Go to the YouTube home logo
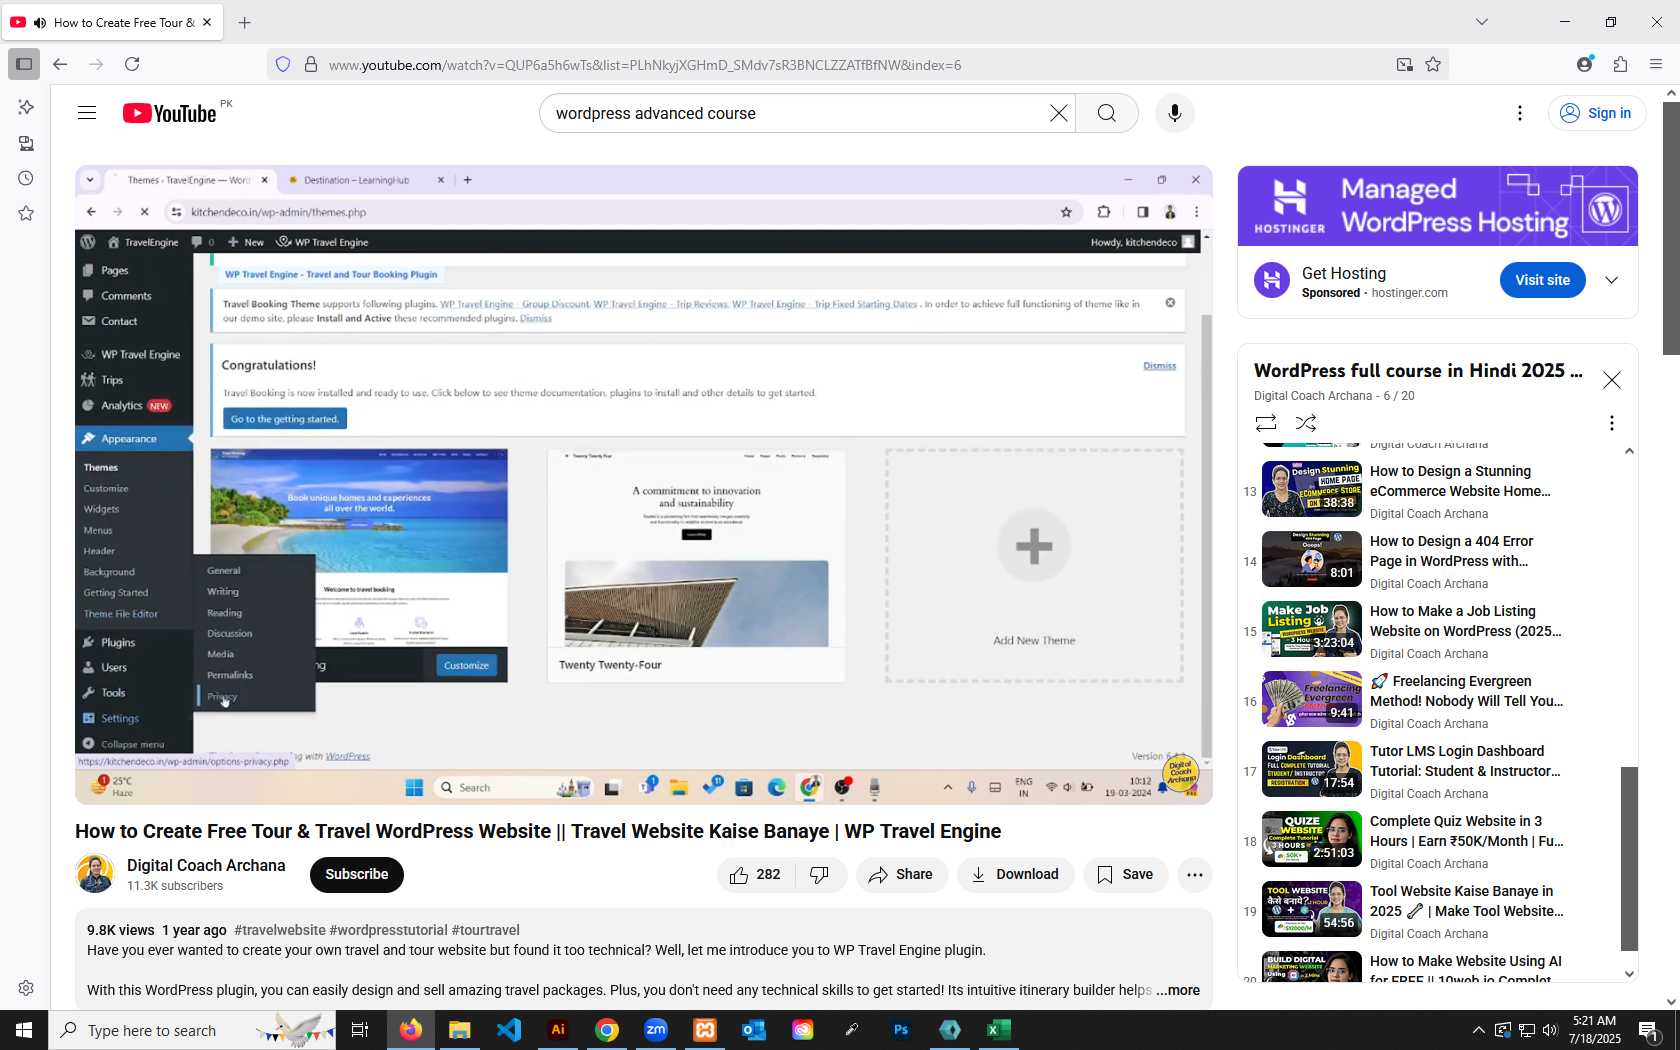 point(170,113)
